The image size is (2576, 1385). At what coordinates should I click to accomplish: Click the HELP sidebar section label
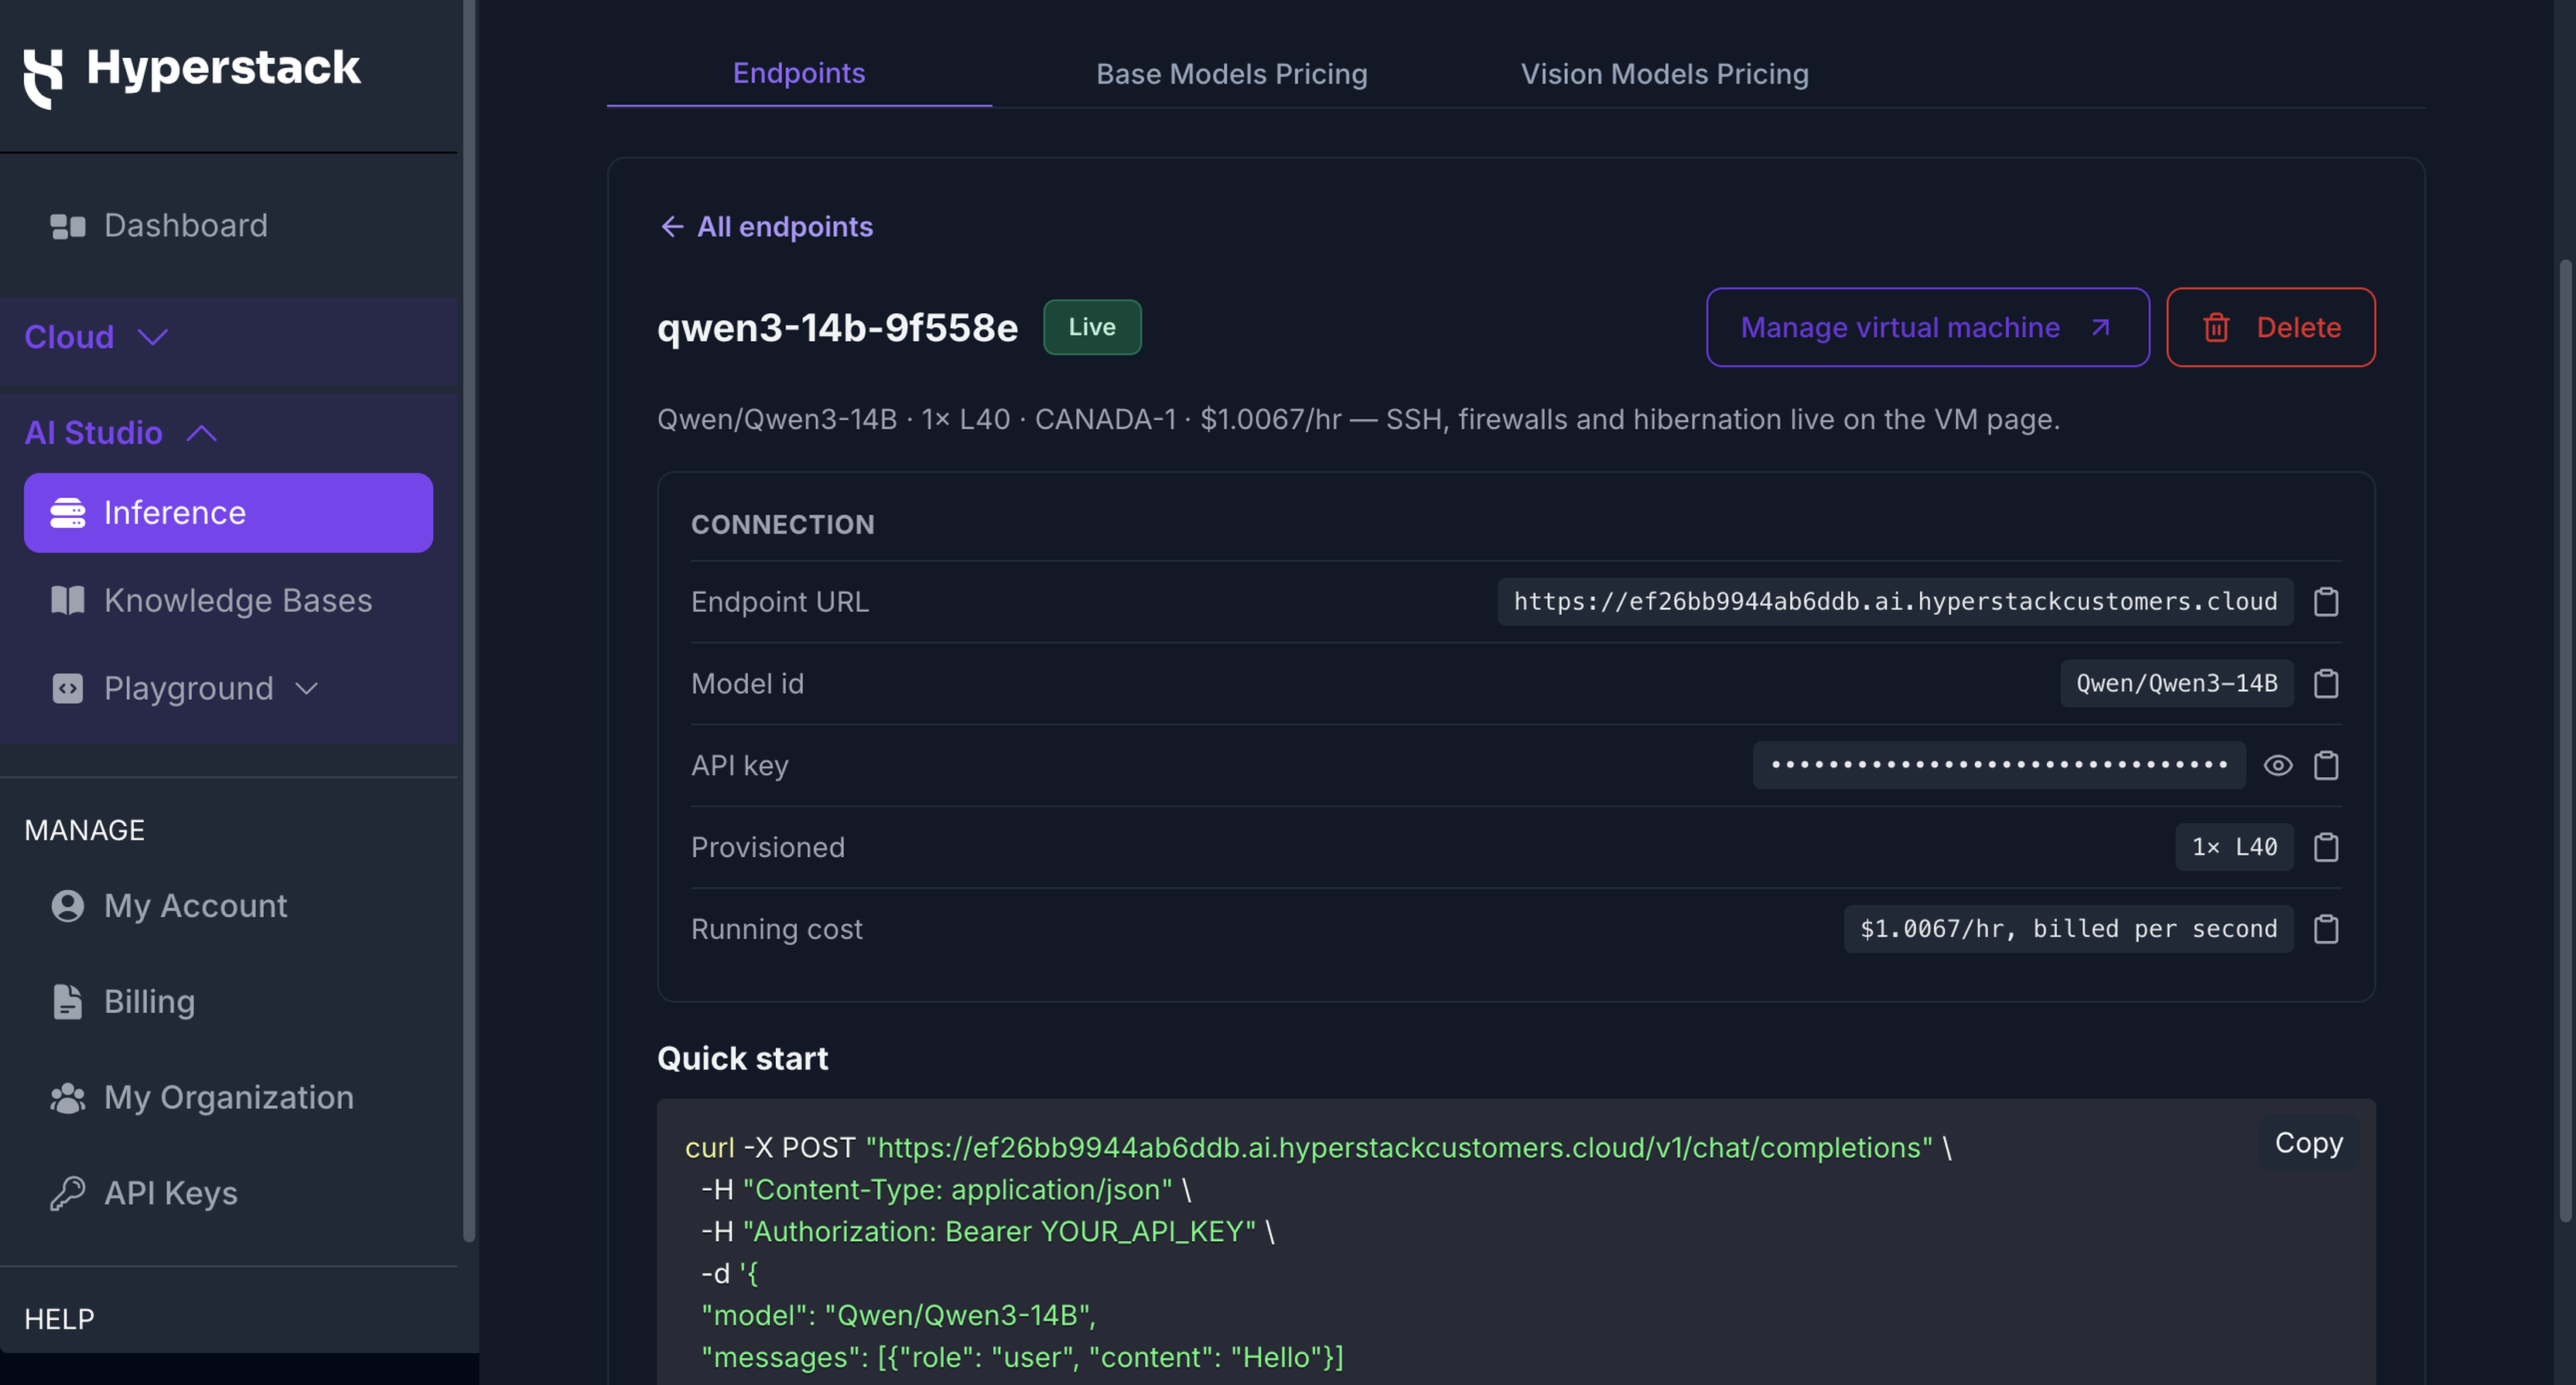click(x=59, y=1319)
